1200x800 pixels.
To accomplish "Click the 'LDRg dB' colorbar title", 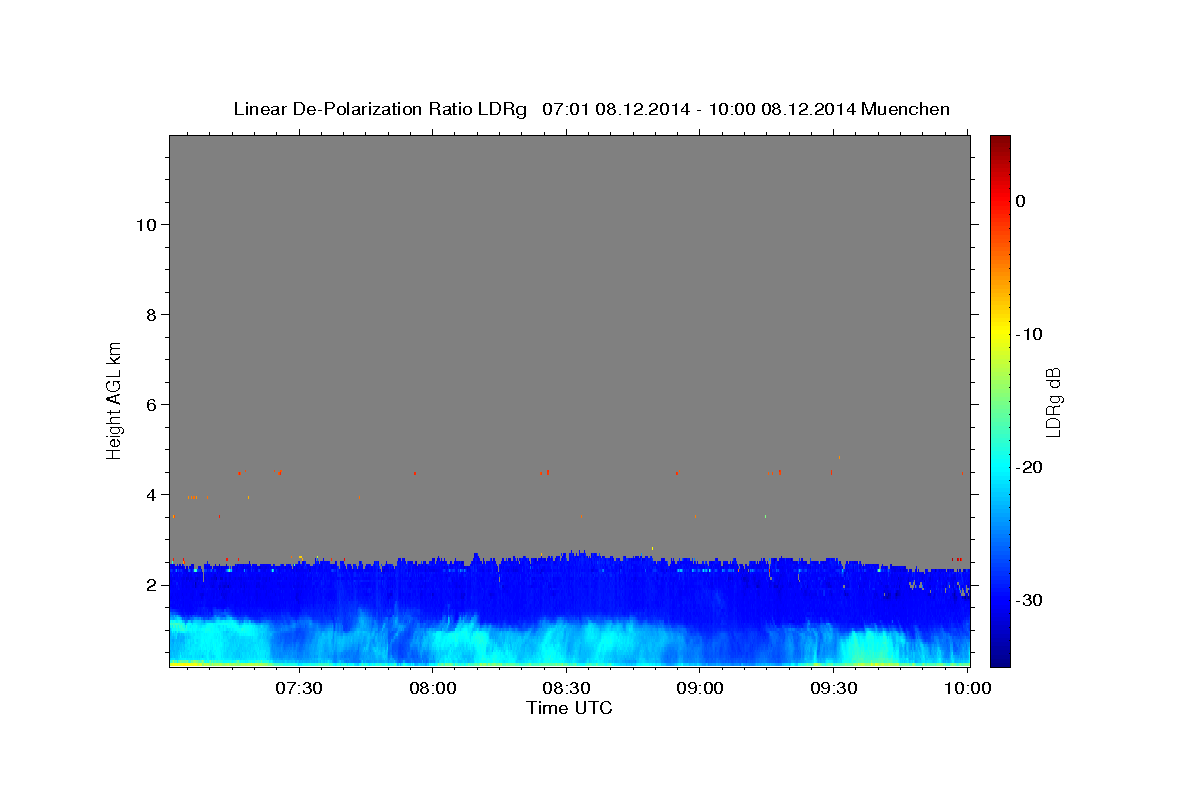I will [x=1054, y=401].
